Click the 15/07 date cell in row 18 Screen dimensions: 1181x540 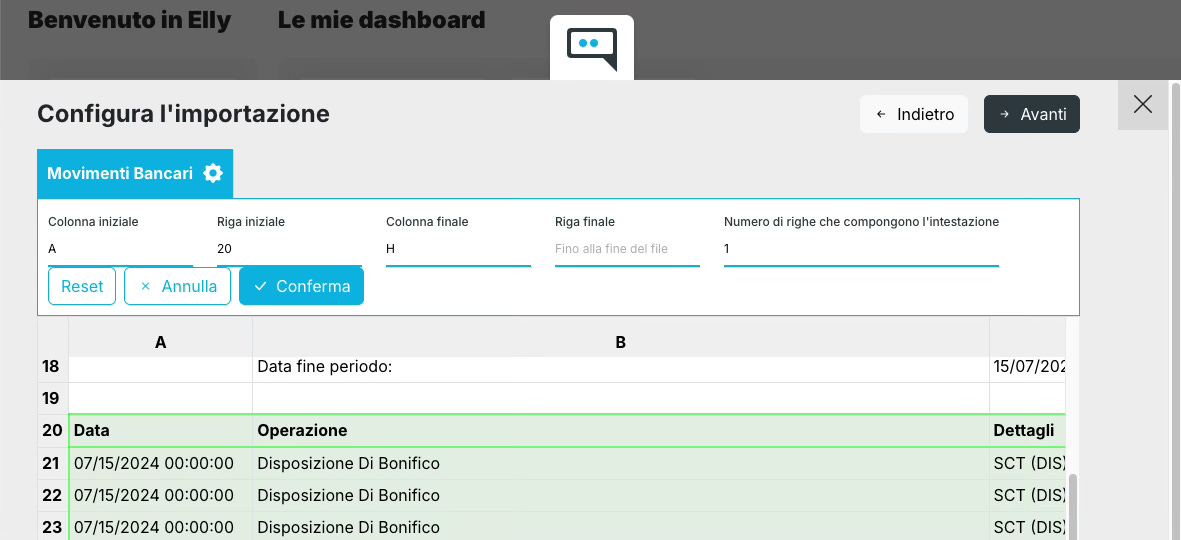point(1028,368)
